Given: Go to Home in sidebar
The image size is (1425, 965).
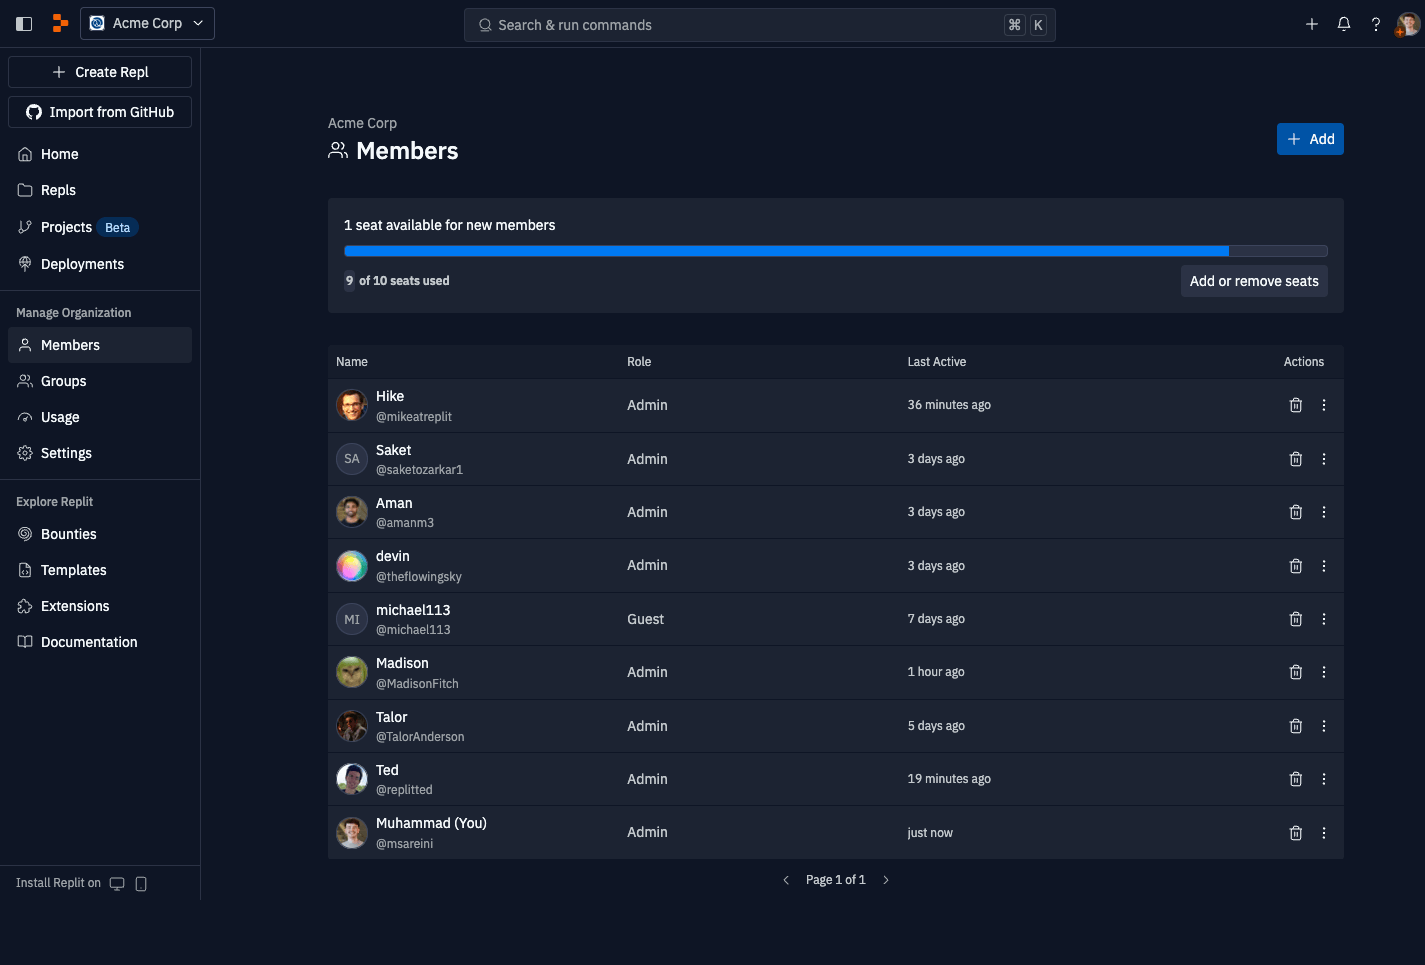Looking at the screenshot, I should coord(100,154).
